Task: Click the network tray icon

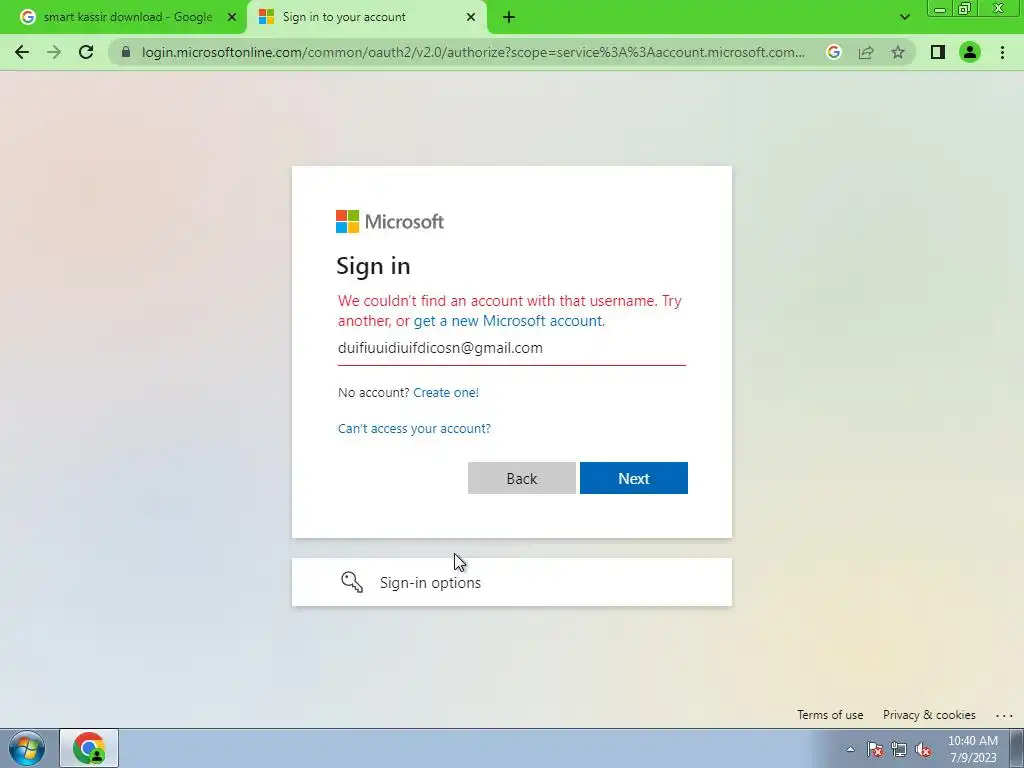Action: click(x=899, y=749)
